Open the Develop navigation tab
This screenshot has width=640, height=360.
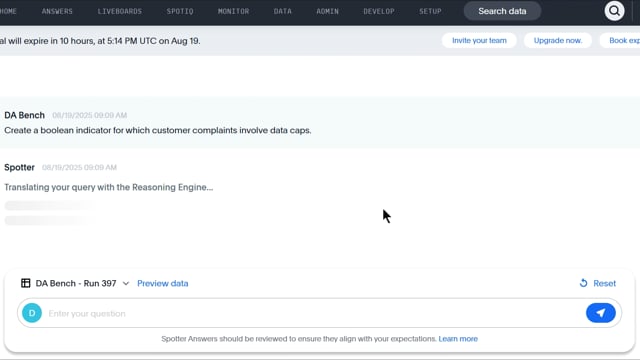[x=379, y=11]
